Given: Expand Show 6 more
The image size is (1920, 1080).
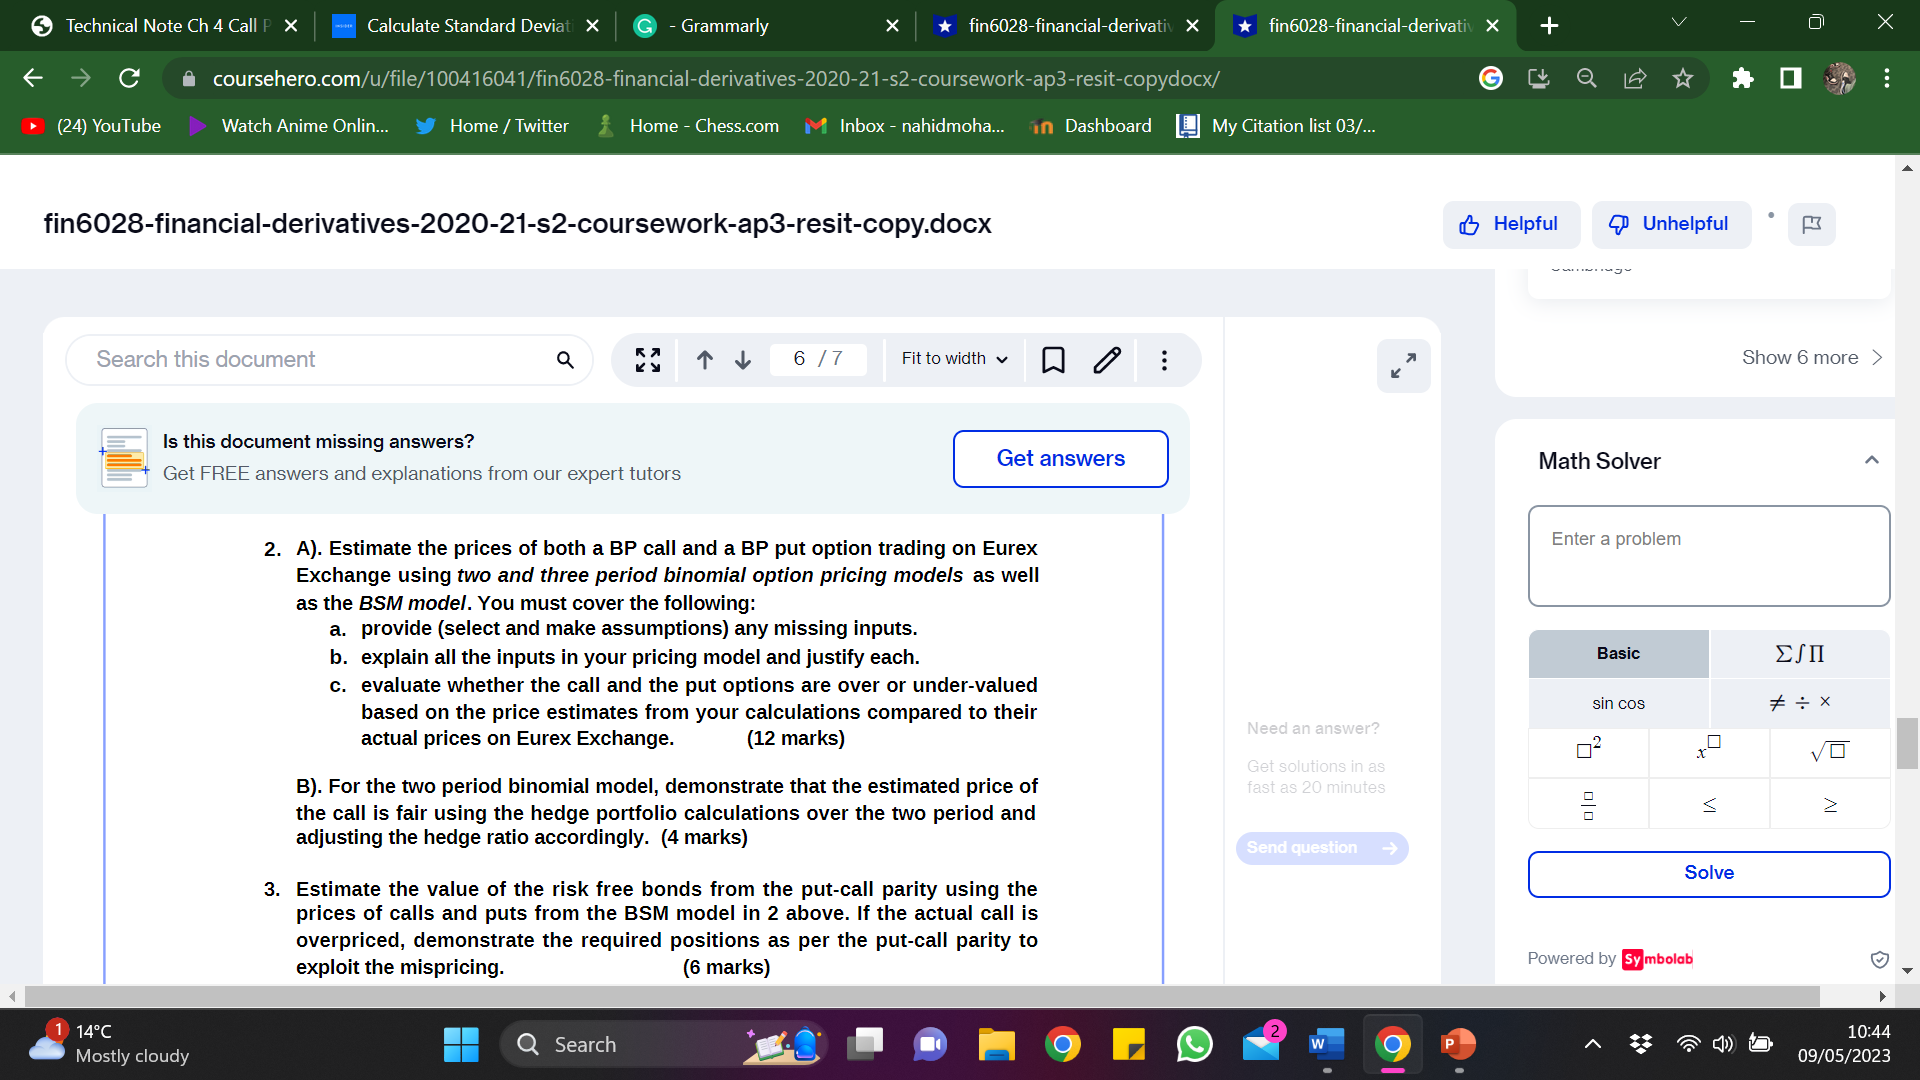Looking at the screenshot, I should point(1811,358).
